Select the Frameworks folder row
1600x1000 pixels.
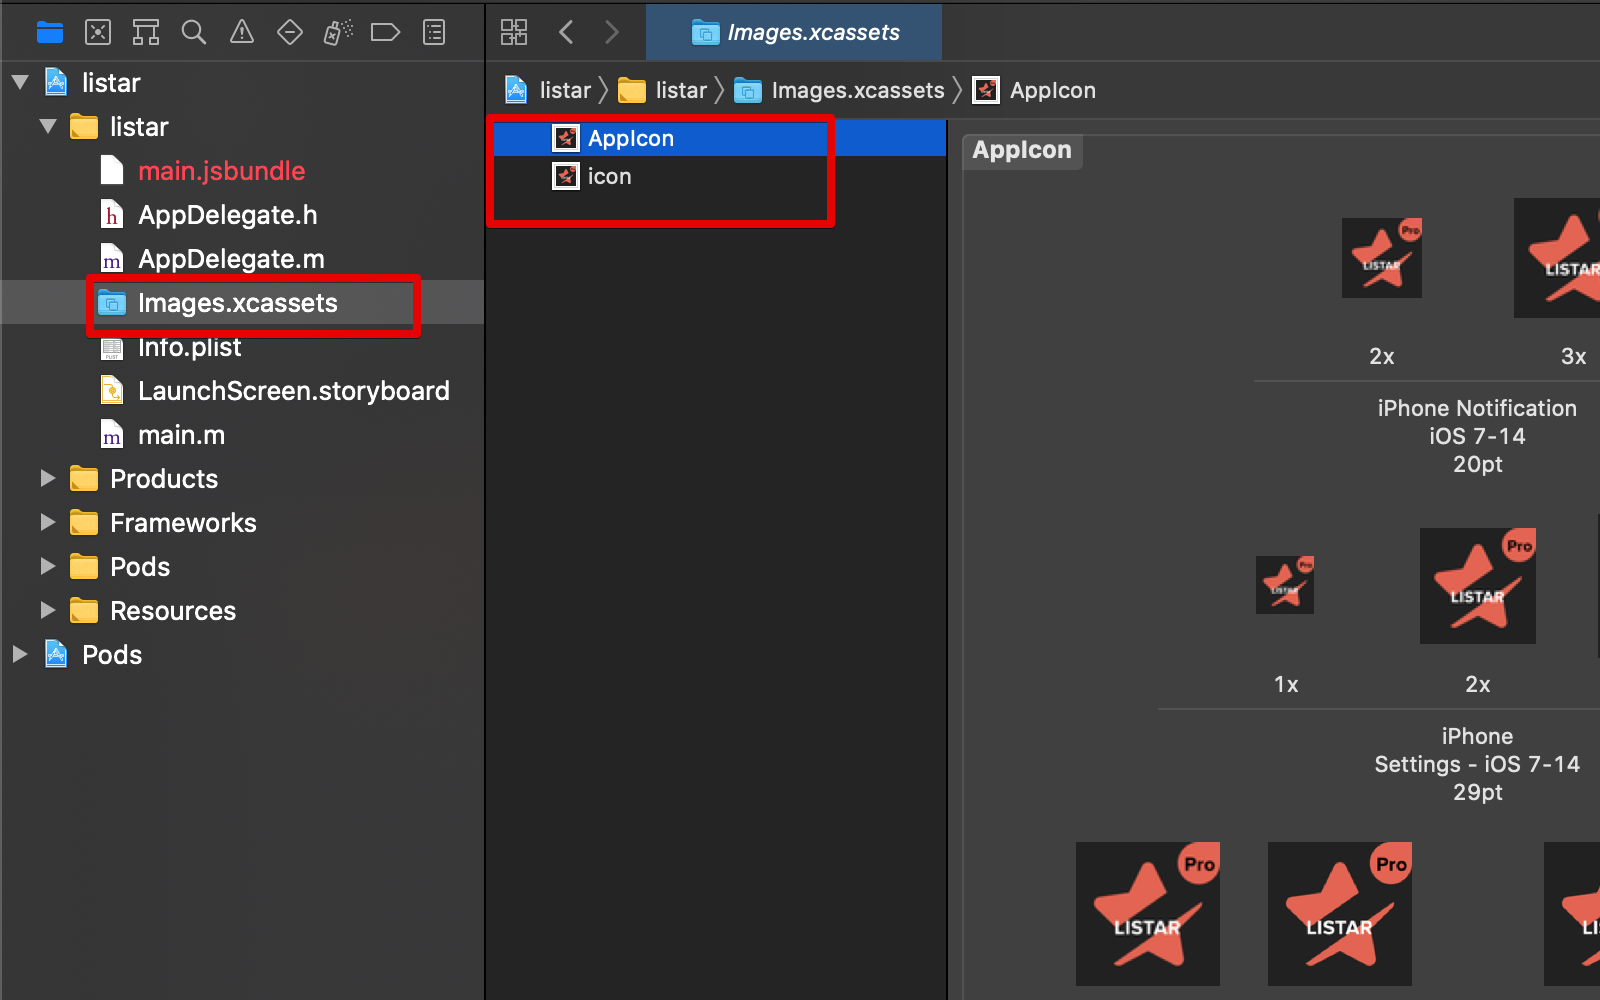coord(242,523)
